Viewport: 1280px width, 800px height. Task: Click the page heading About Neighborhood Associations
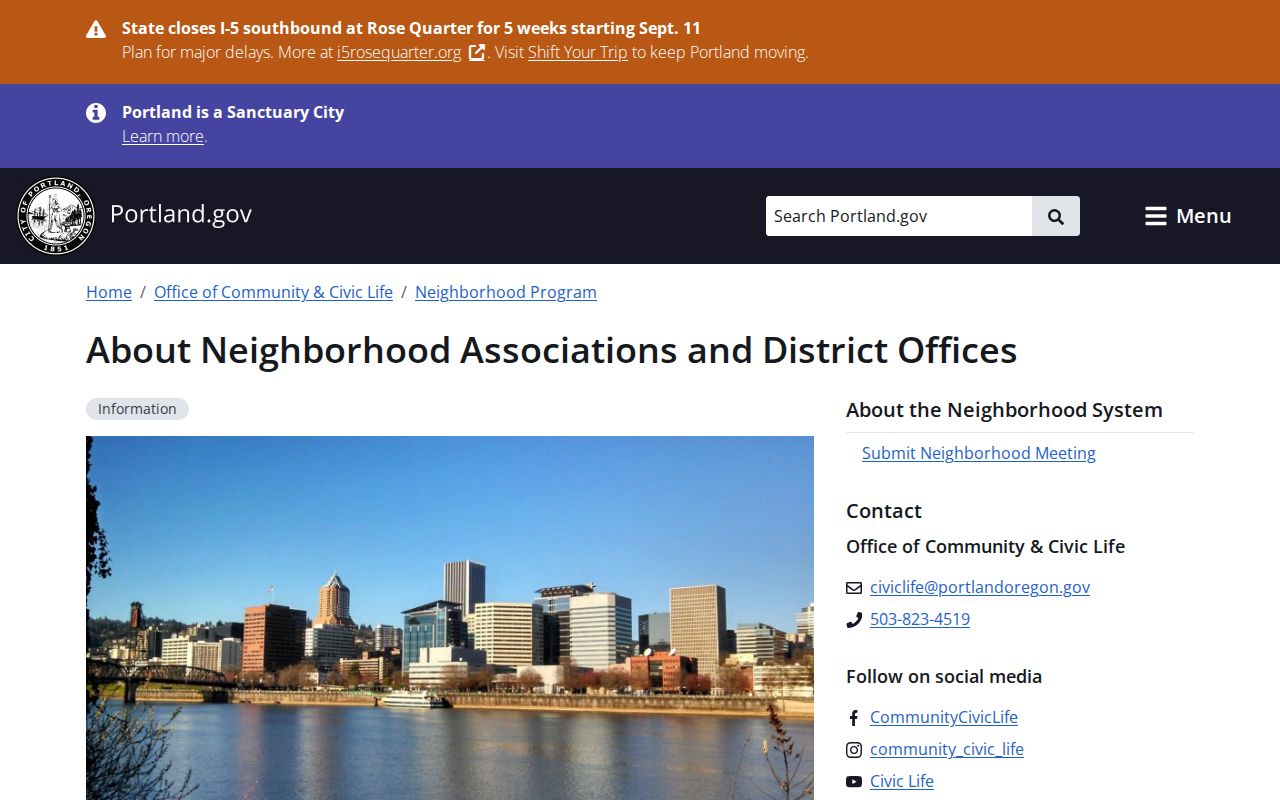[x=552, y=350]
